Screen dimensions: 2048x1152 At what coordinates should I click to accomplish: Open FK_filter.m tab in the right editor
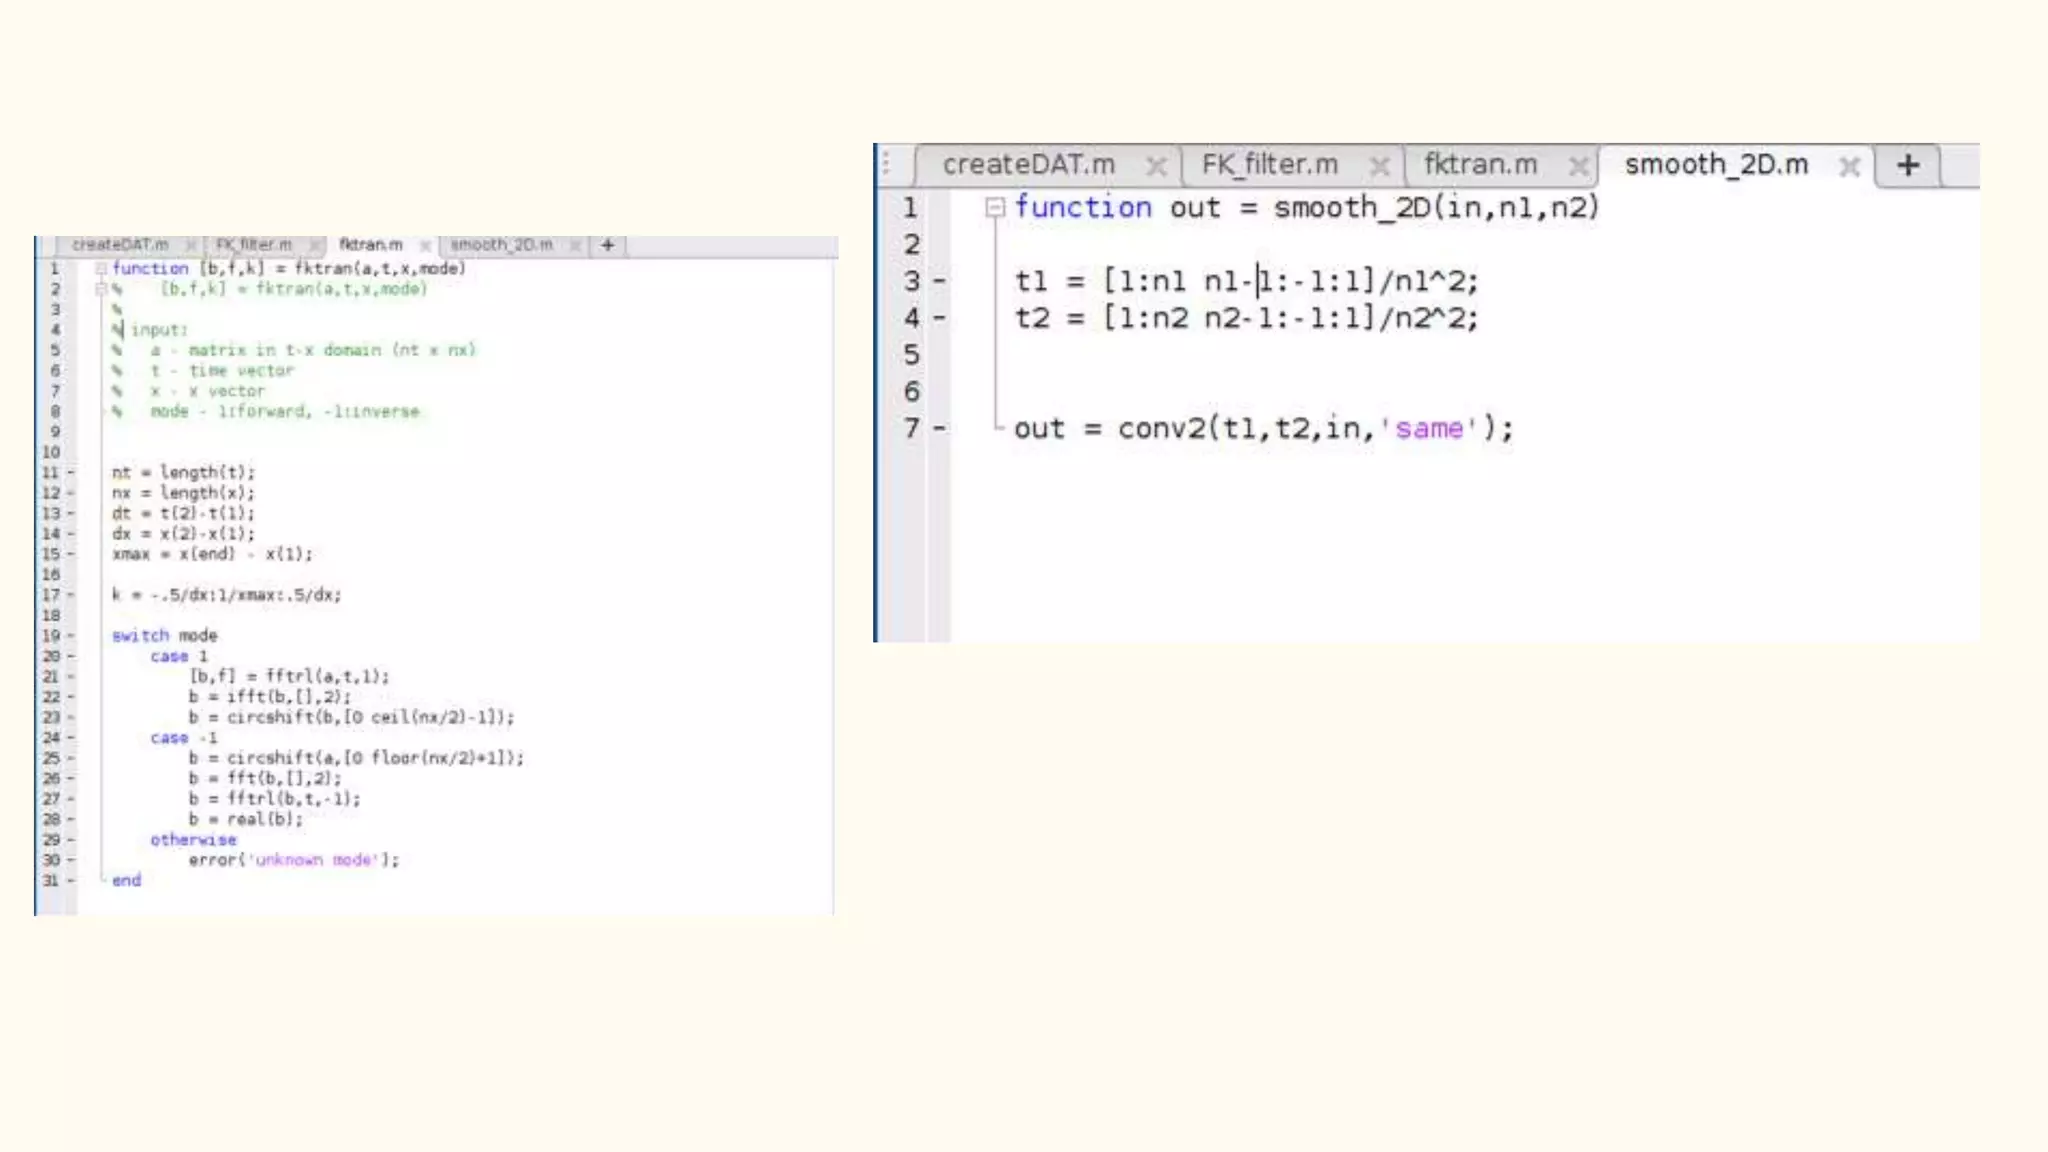[x=1269, y=165]
